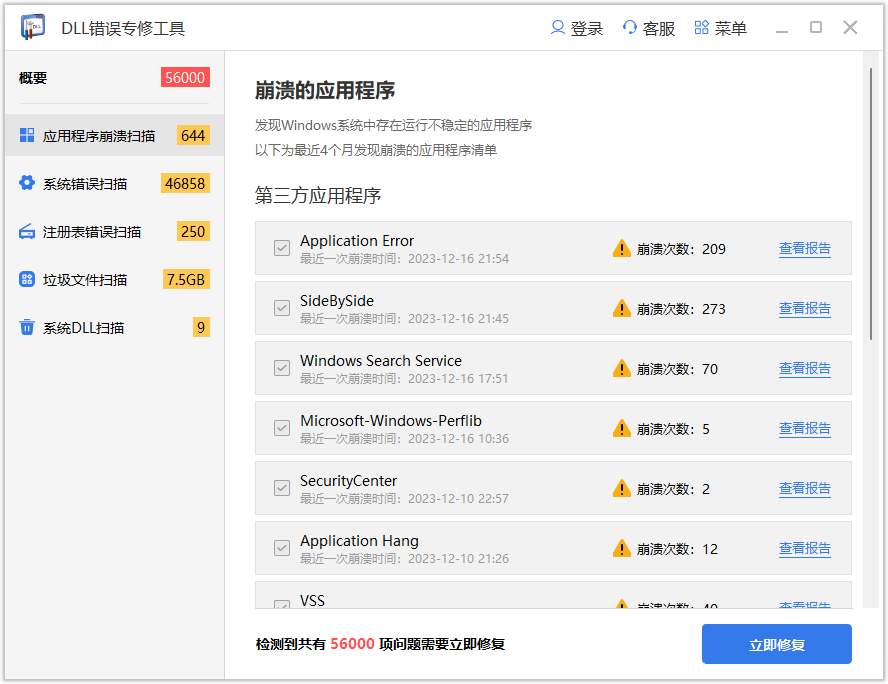This screenshot has height=684, width=888.
Task: Open 查看报告 link for Application Error
Action: click(804, 248)
